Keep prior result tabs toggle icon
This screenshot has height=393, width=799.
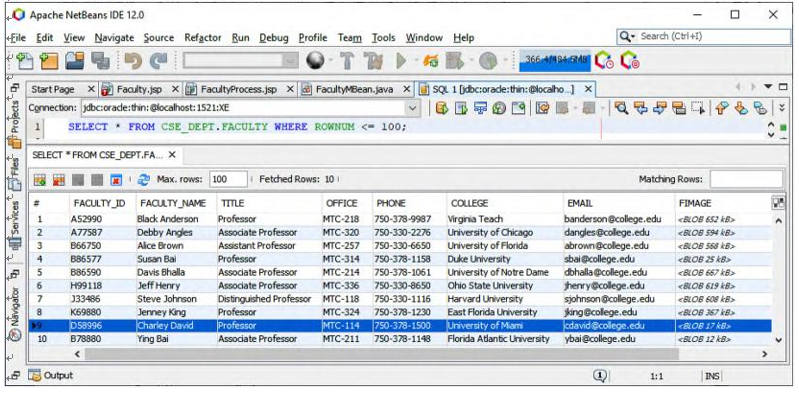[518, 108]
